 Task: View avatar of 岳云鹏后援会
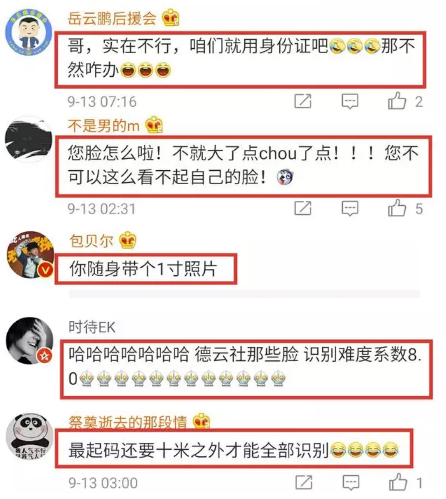coord(29,32)
